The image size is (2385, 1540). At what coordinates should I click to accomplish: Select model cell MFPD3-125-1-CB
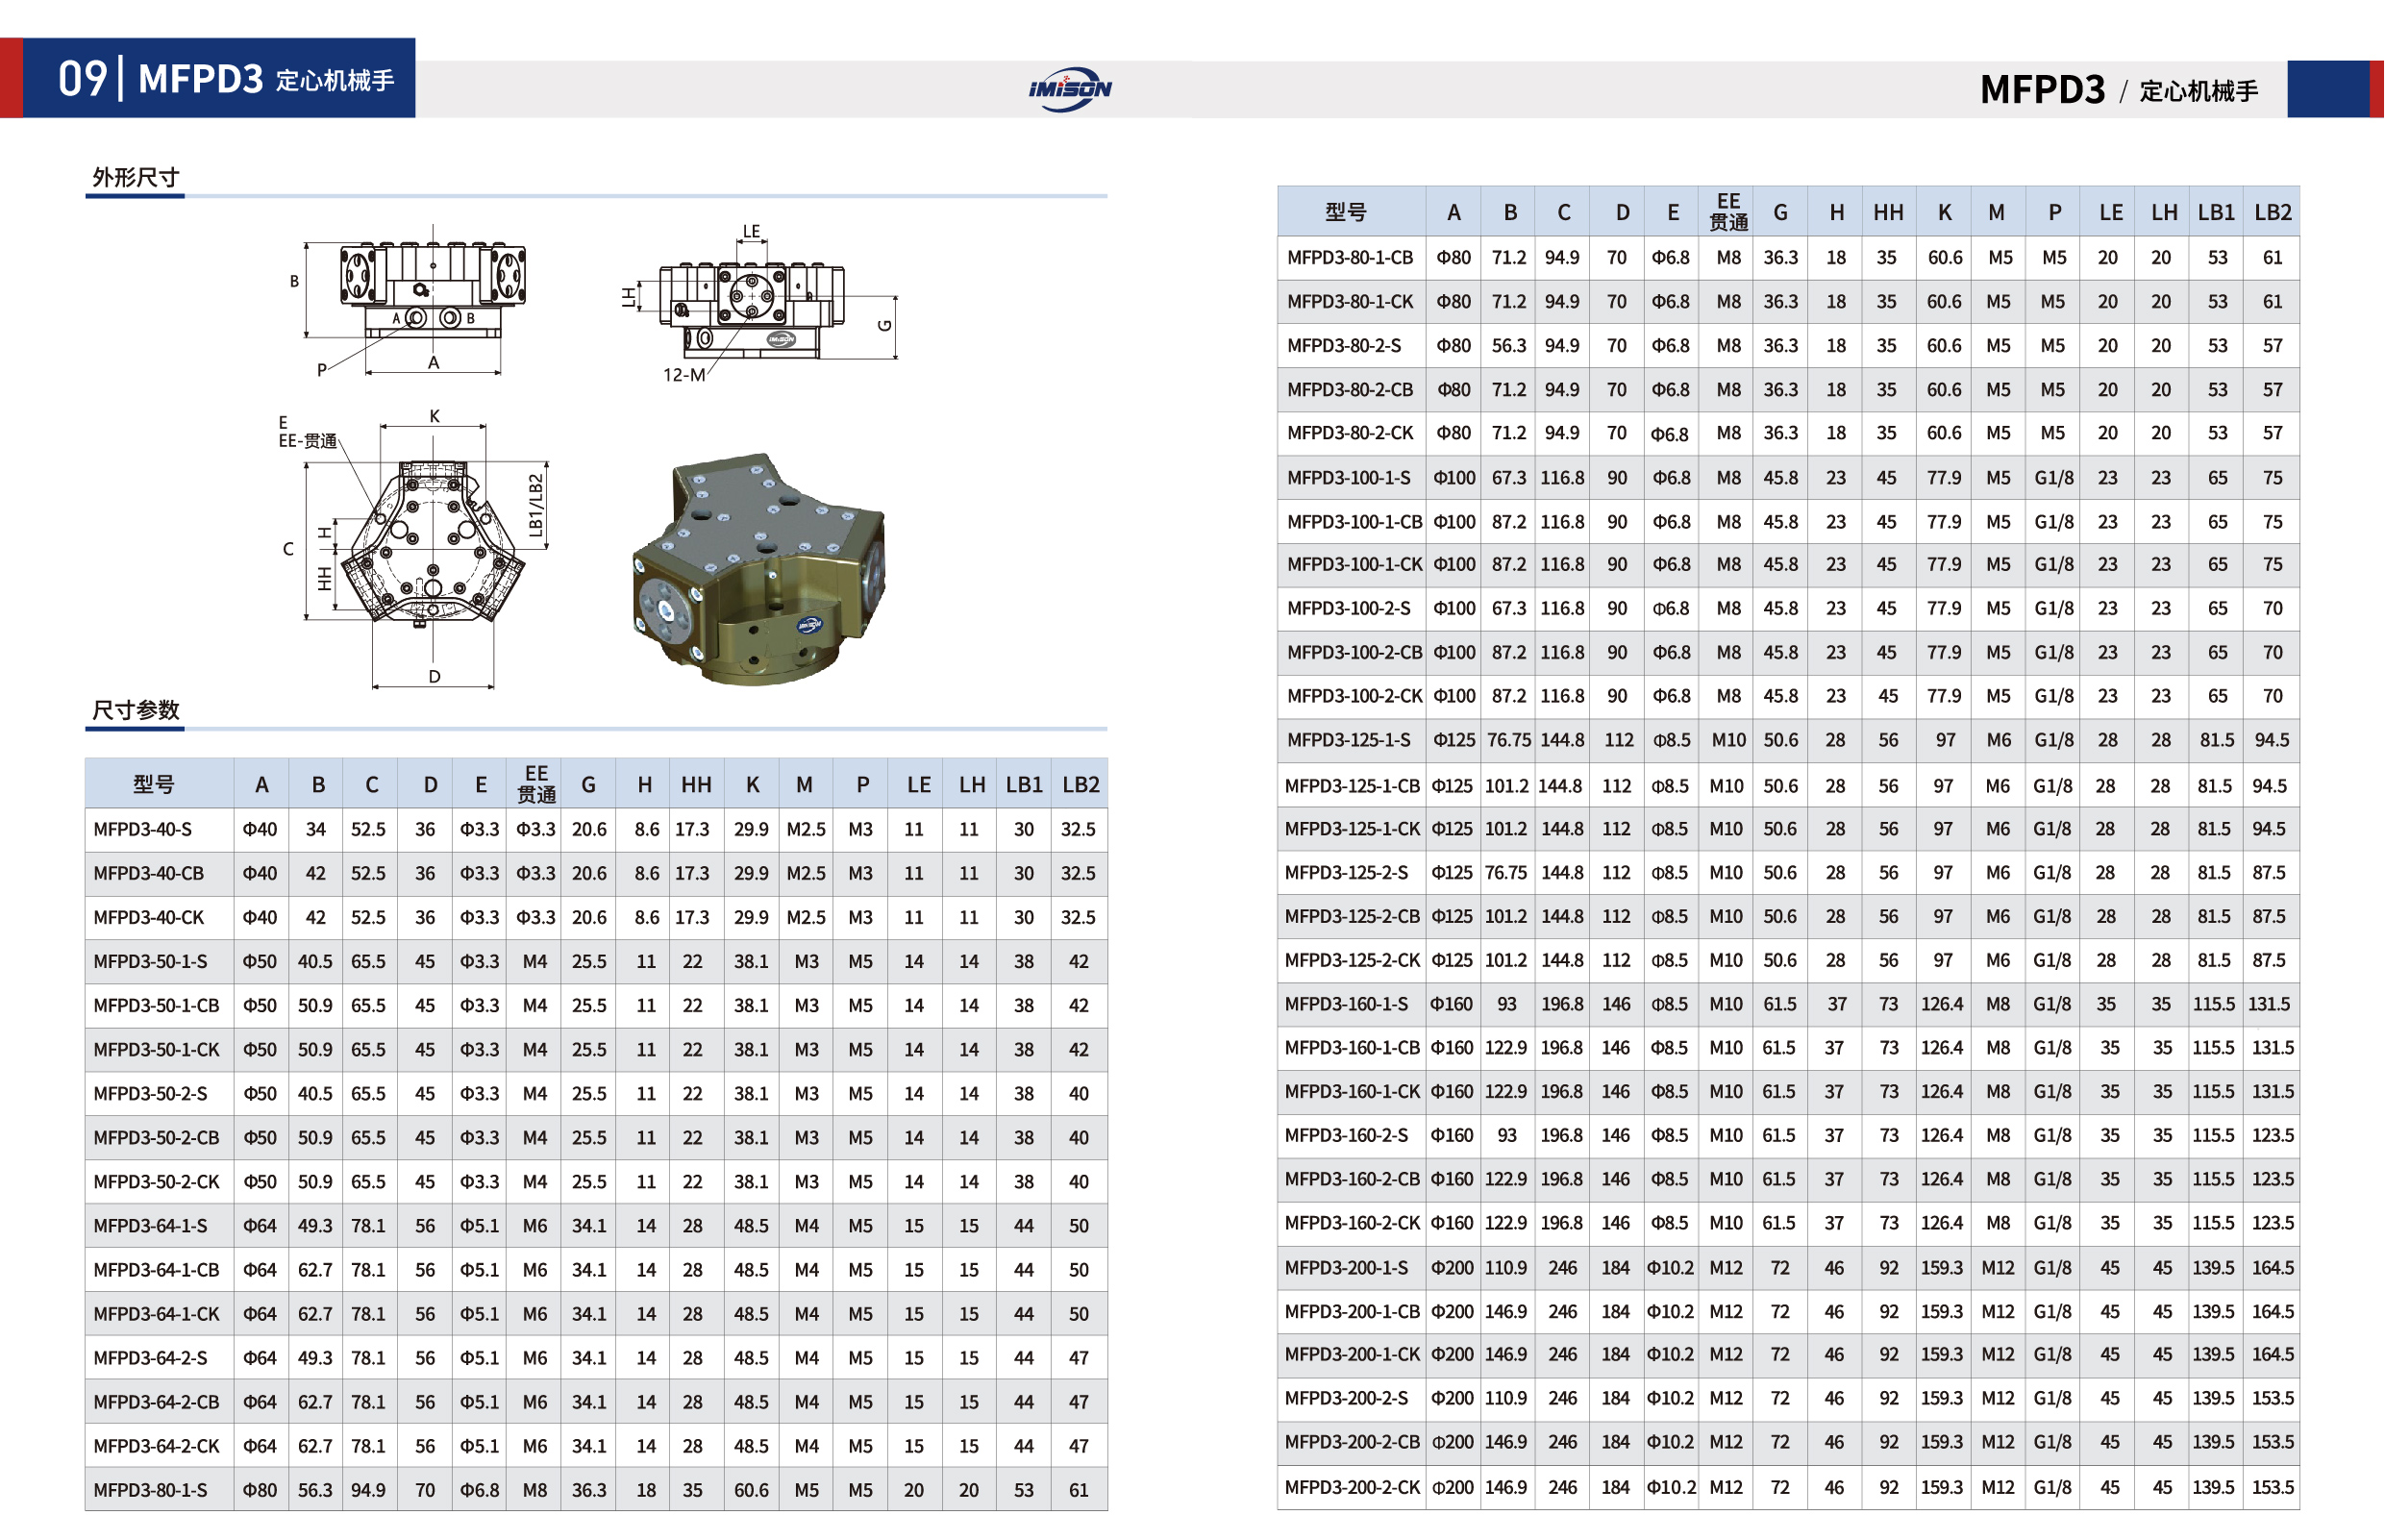1352,785
